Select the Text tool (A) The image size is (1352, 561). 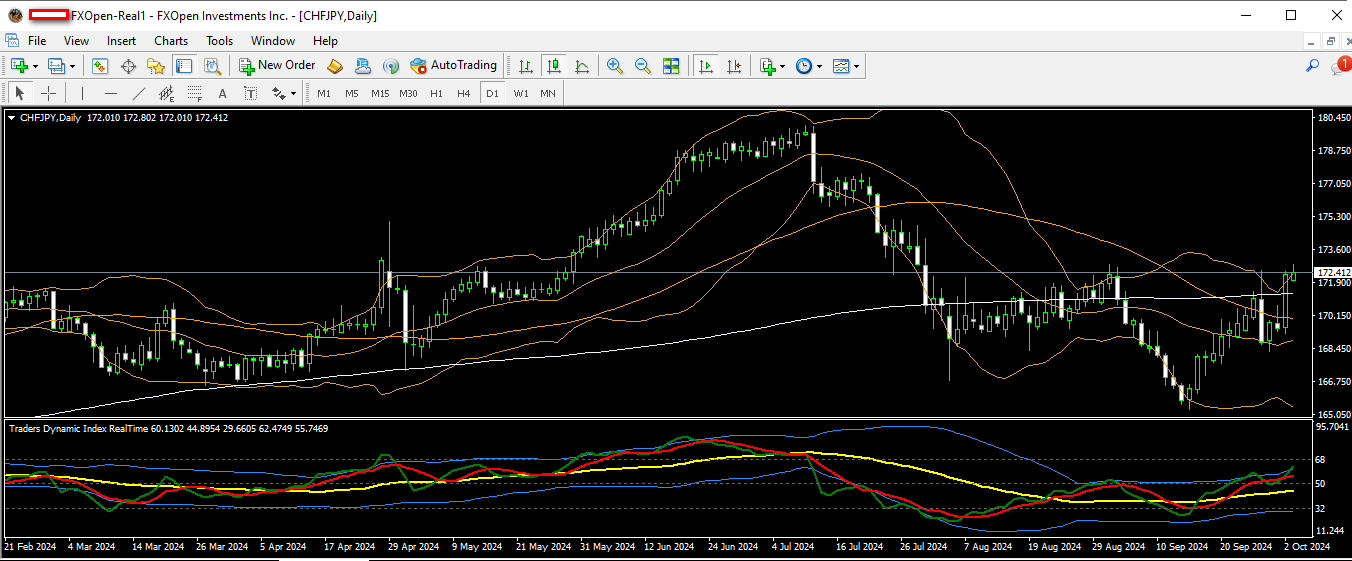pyautogui.click(x=223, y=93)
